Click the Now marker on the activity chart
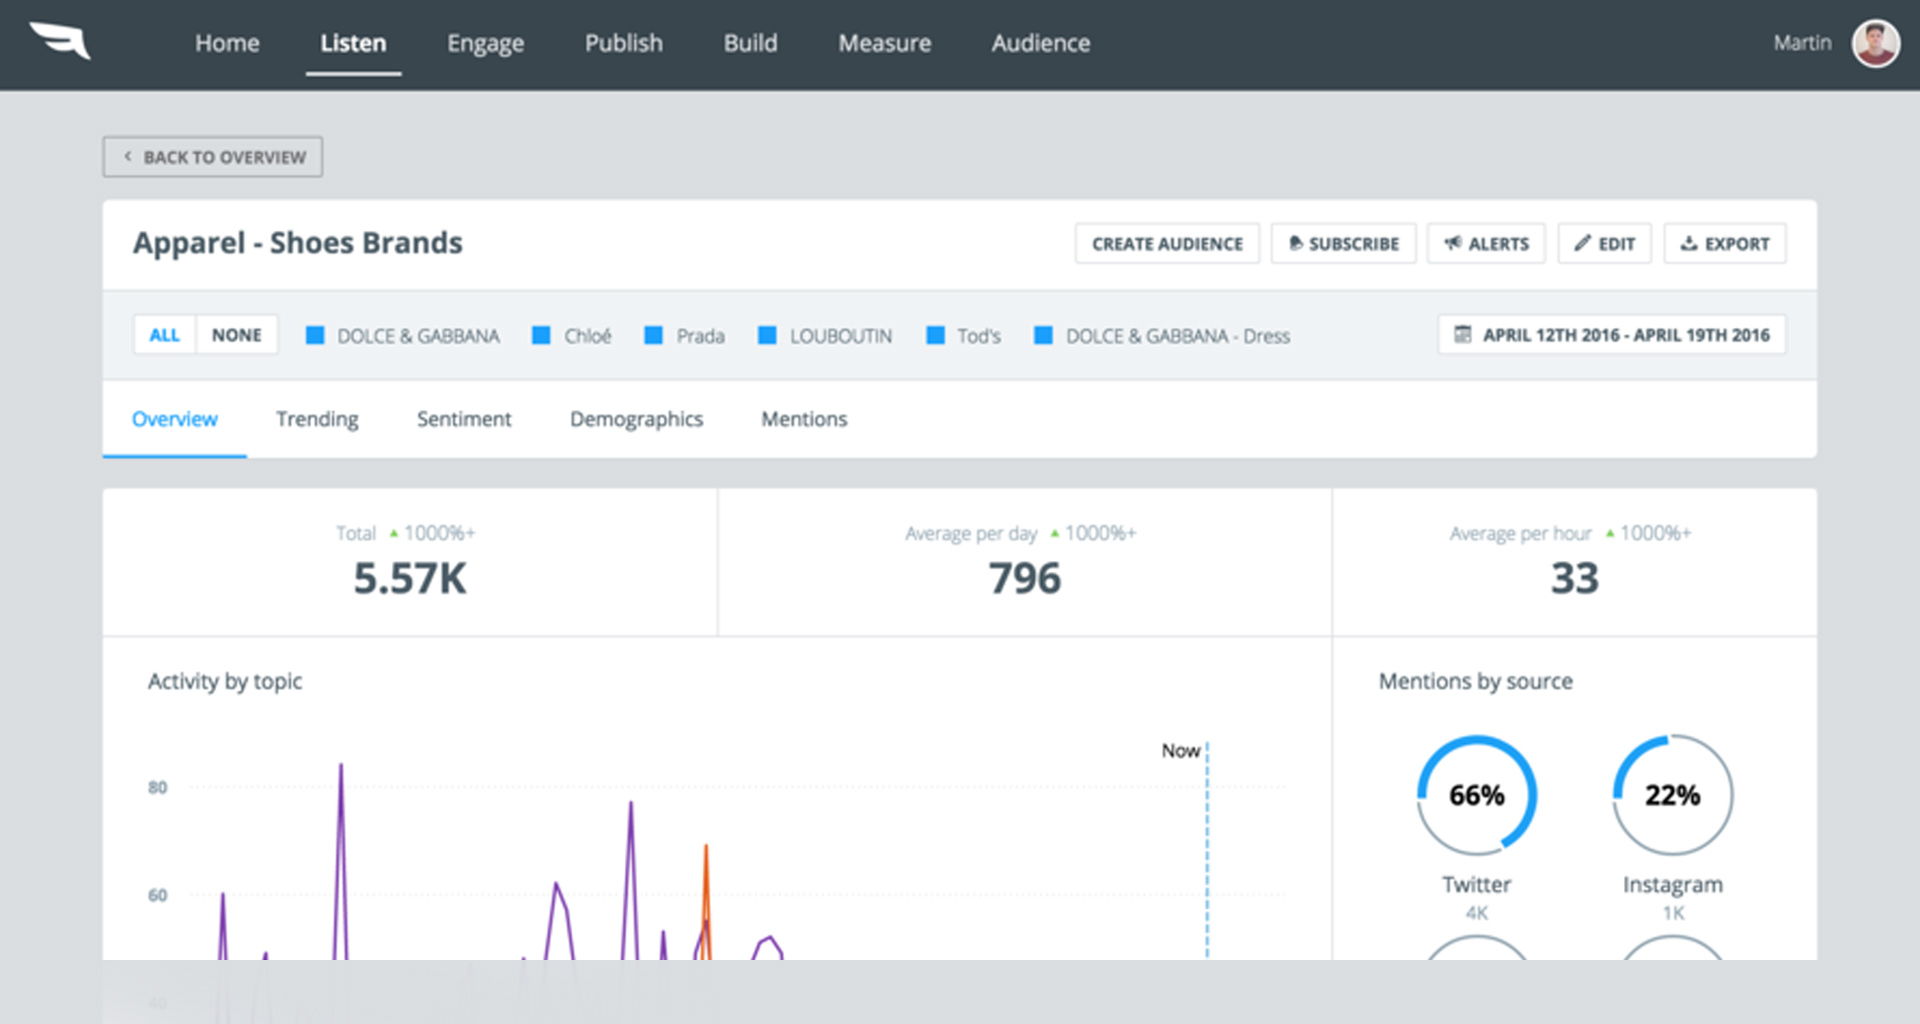Image resolution: width=1920 pixels, height=1024 pixels. click(x=1181, y=750)
